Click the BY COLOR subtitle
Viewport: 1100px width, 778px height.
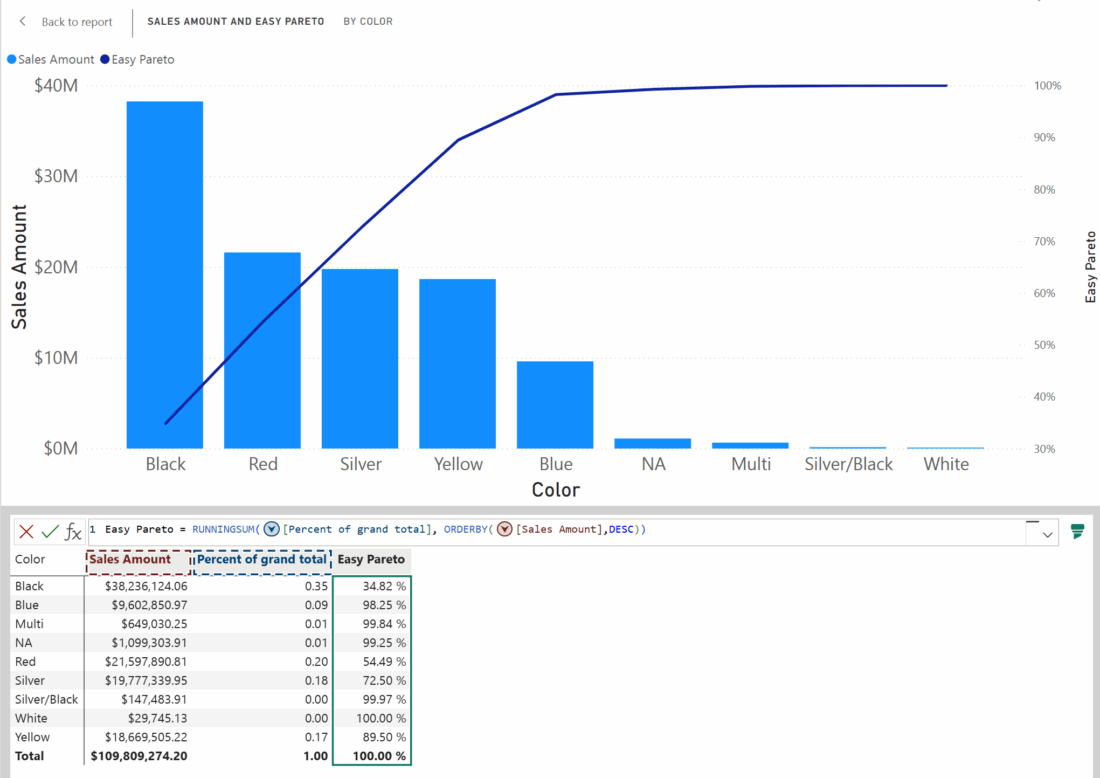[368, 22]
